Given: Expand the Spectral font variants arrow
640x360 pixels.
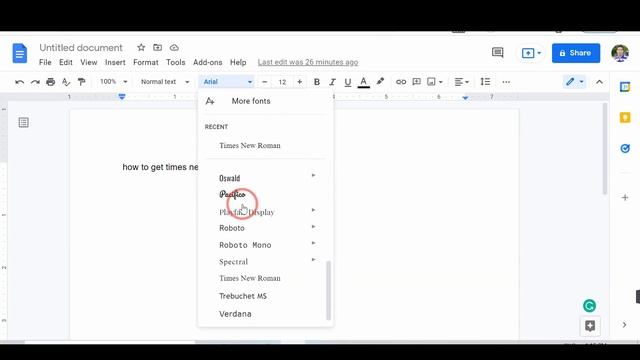Looking at the screenshot, I should (x=313, y=260).
